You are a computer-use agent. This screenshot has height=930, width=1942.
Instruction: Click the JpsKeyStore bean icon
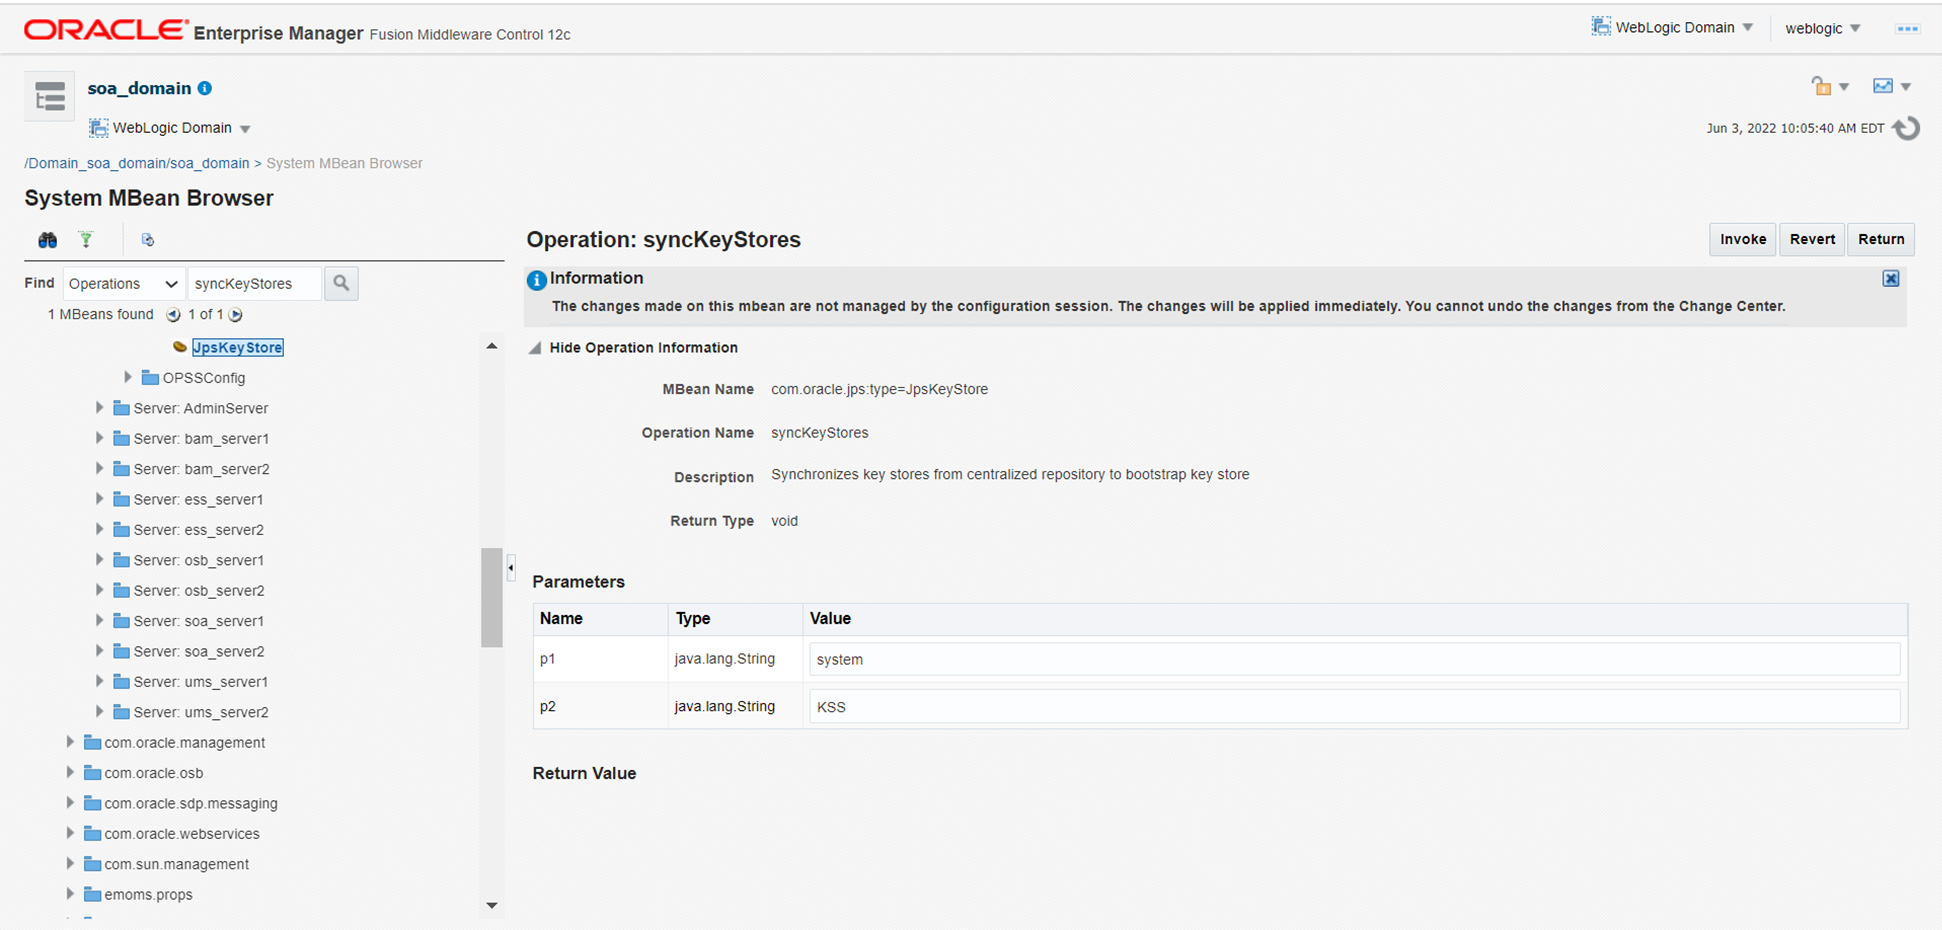[180, 347]
